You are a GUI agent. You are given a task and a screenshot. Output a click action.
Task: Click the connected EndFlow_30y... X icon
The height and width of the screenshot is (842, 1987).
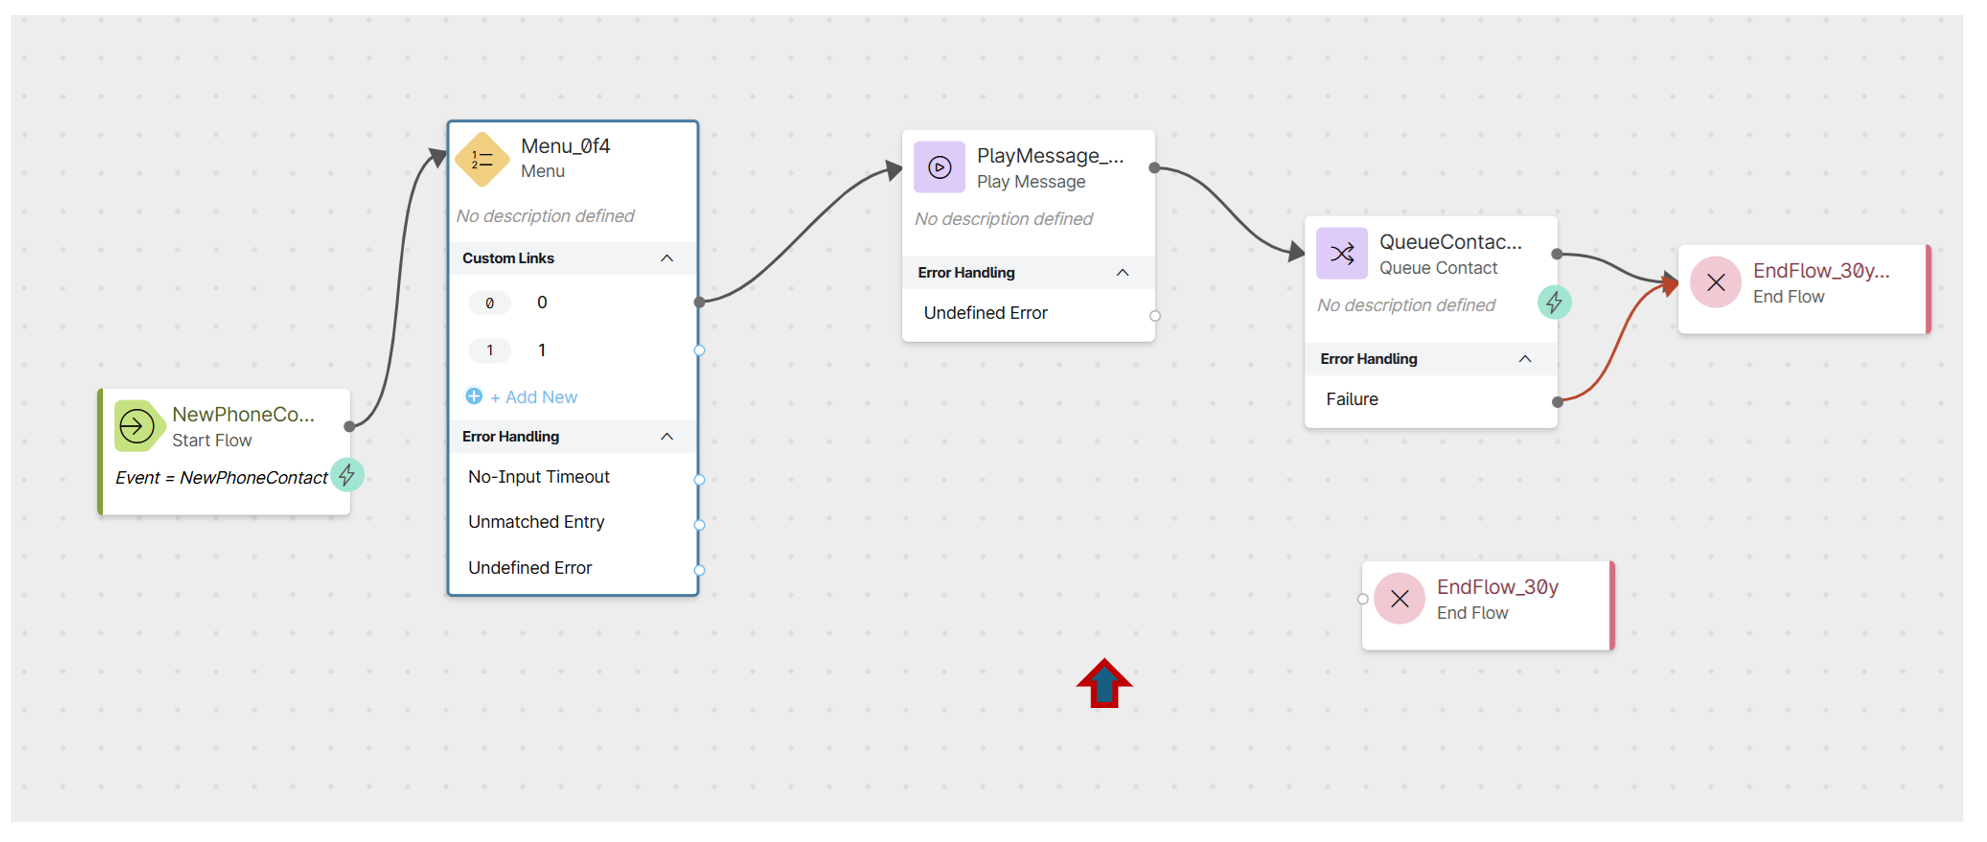pos(1715,283)
